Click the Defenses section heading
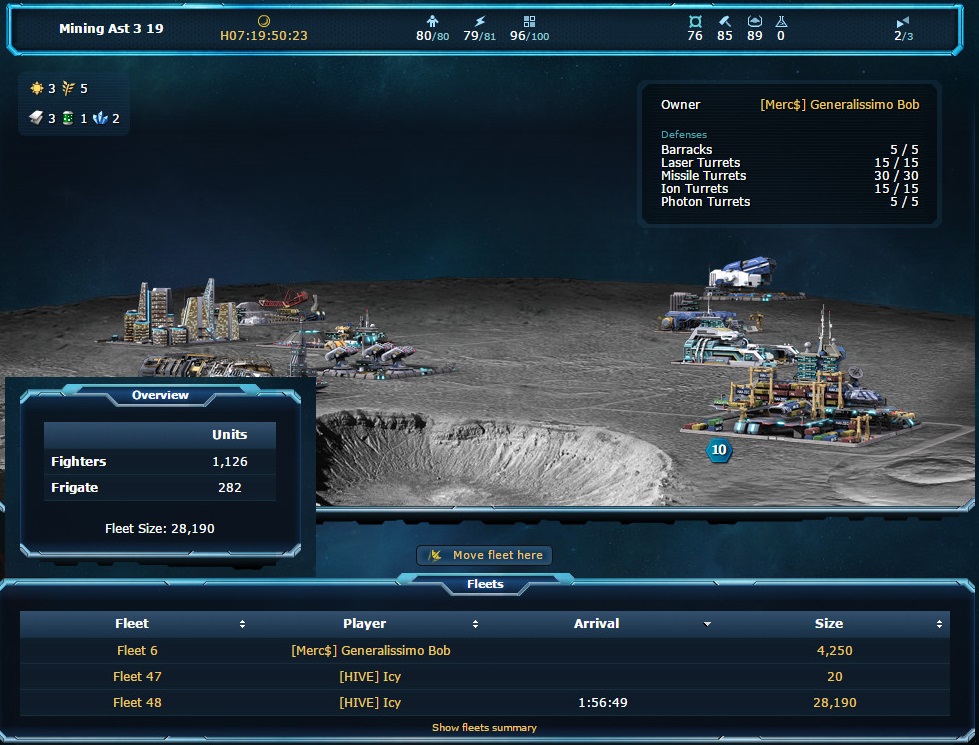Viewport: 979px width, 745px height. pyautogui.click(x=684, y=134)
